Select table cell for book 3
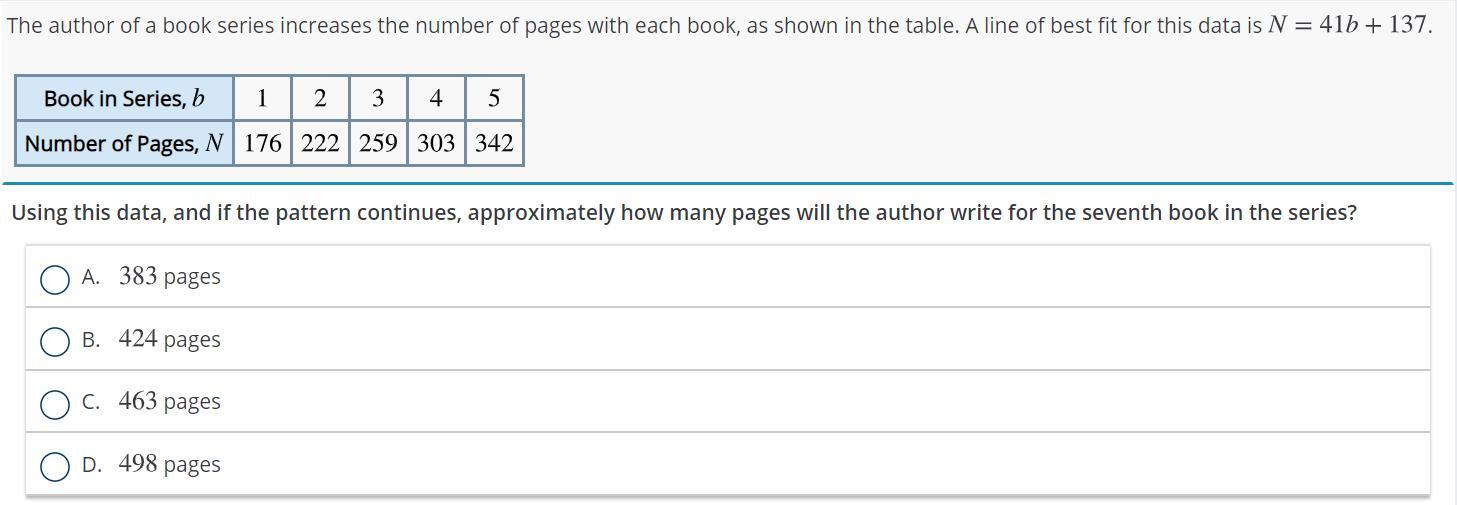This screenshot has height=505, width=1457. tap(378, 98)
